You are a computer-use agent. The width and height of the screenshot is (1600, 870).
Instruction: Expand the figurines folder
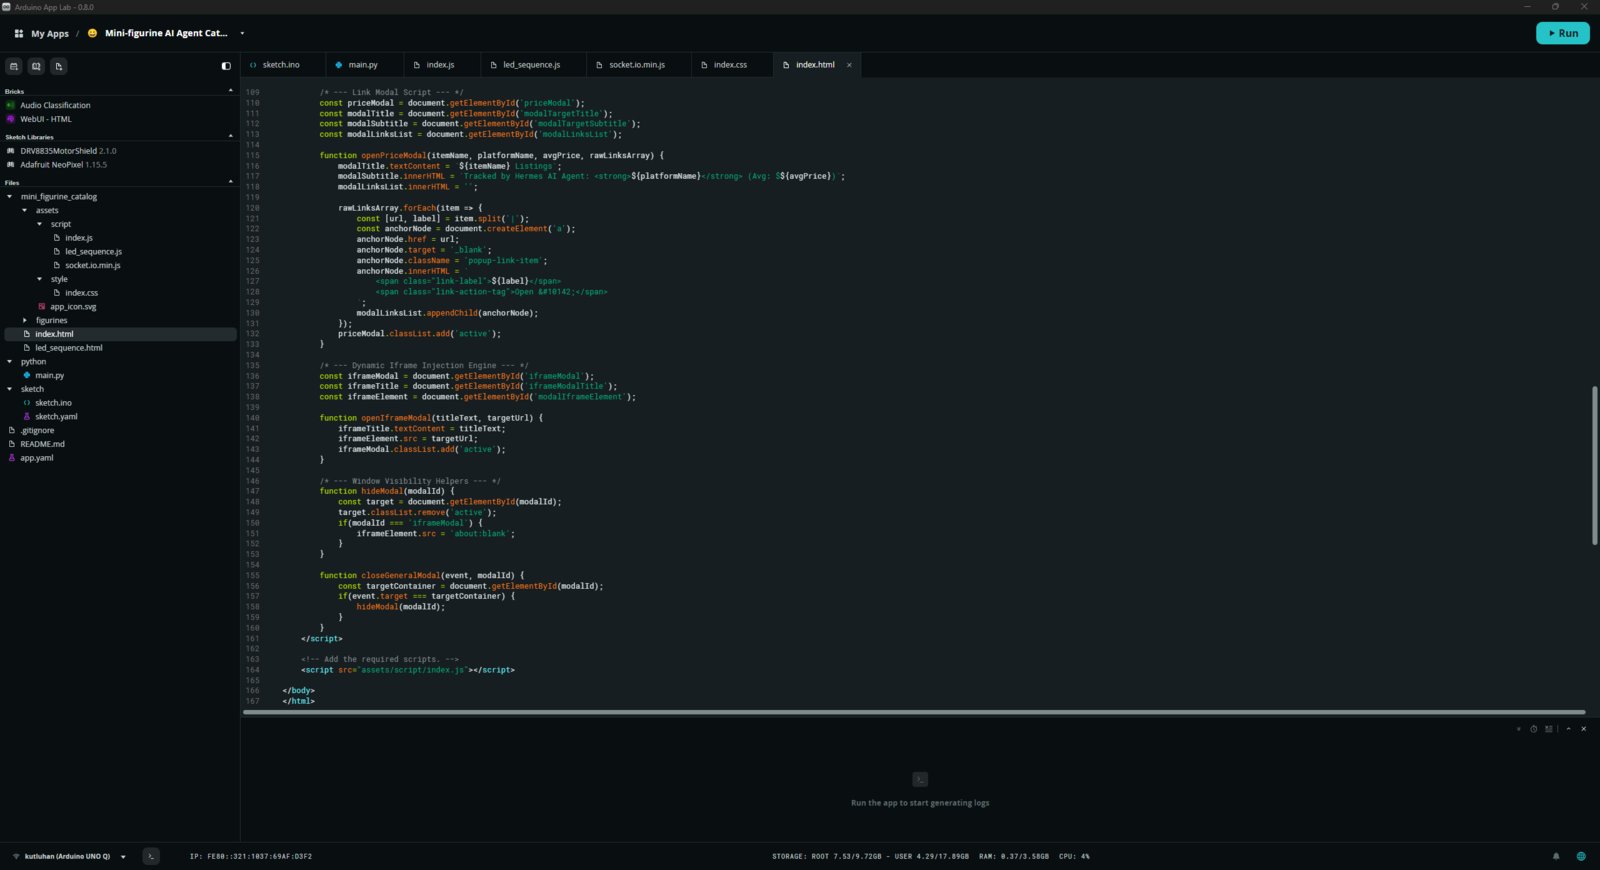pyautogui.click(x=25, y=320)
